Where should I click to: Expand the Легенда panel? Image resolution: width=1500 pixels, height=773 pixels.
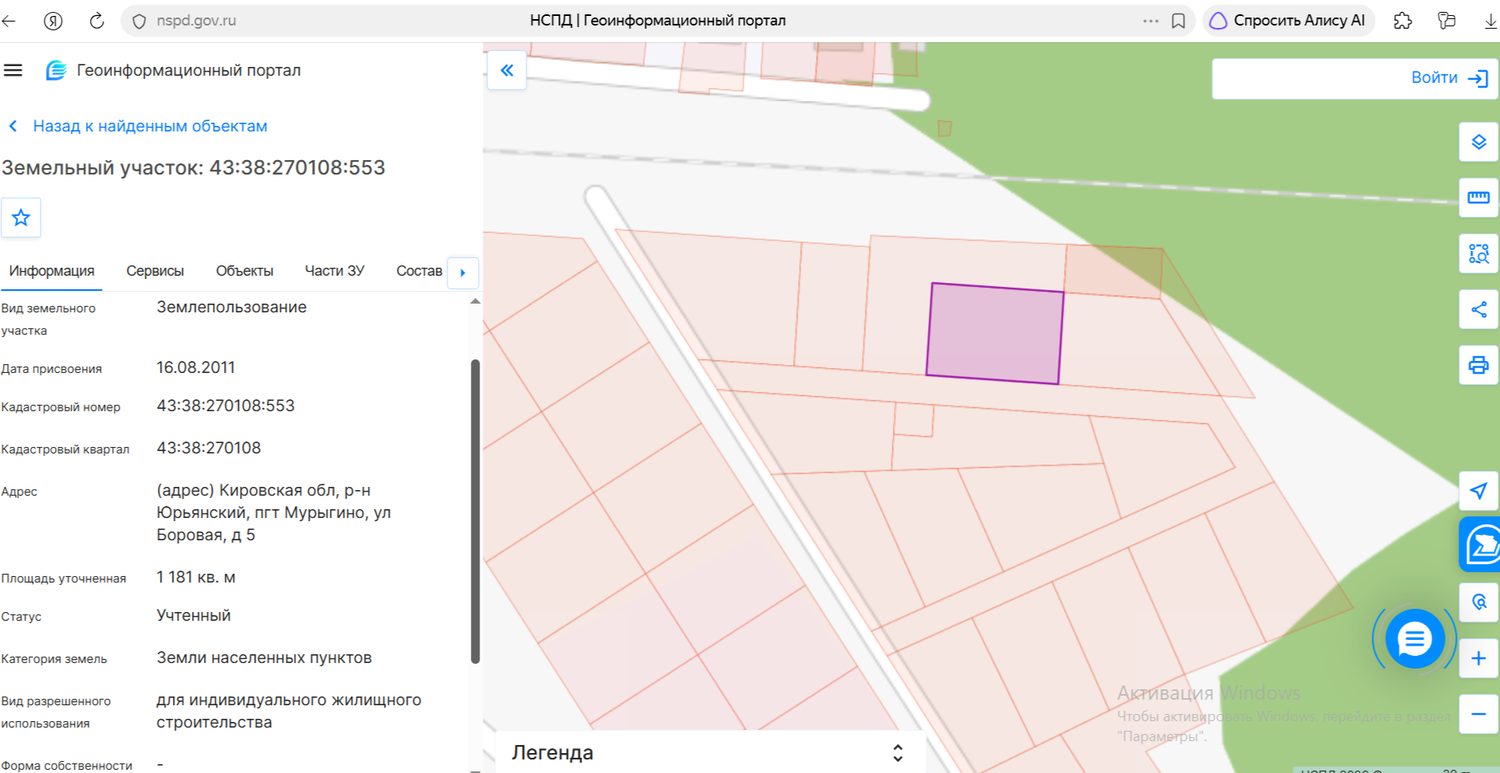(x=898, y=753)
